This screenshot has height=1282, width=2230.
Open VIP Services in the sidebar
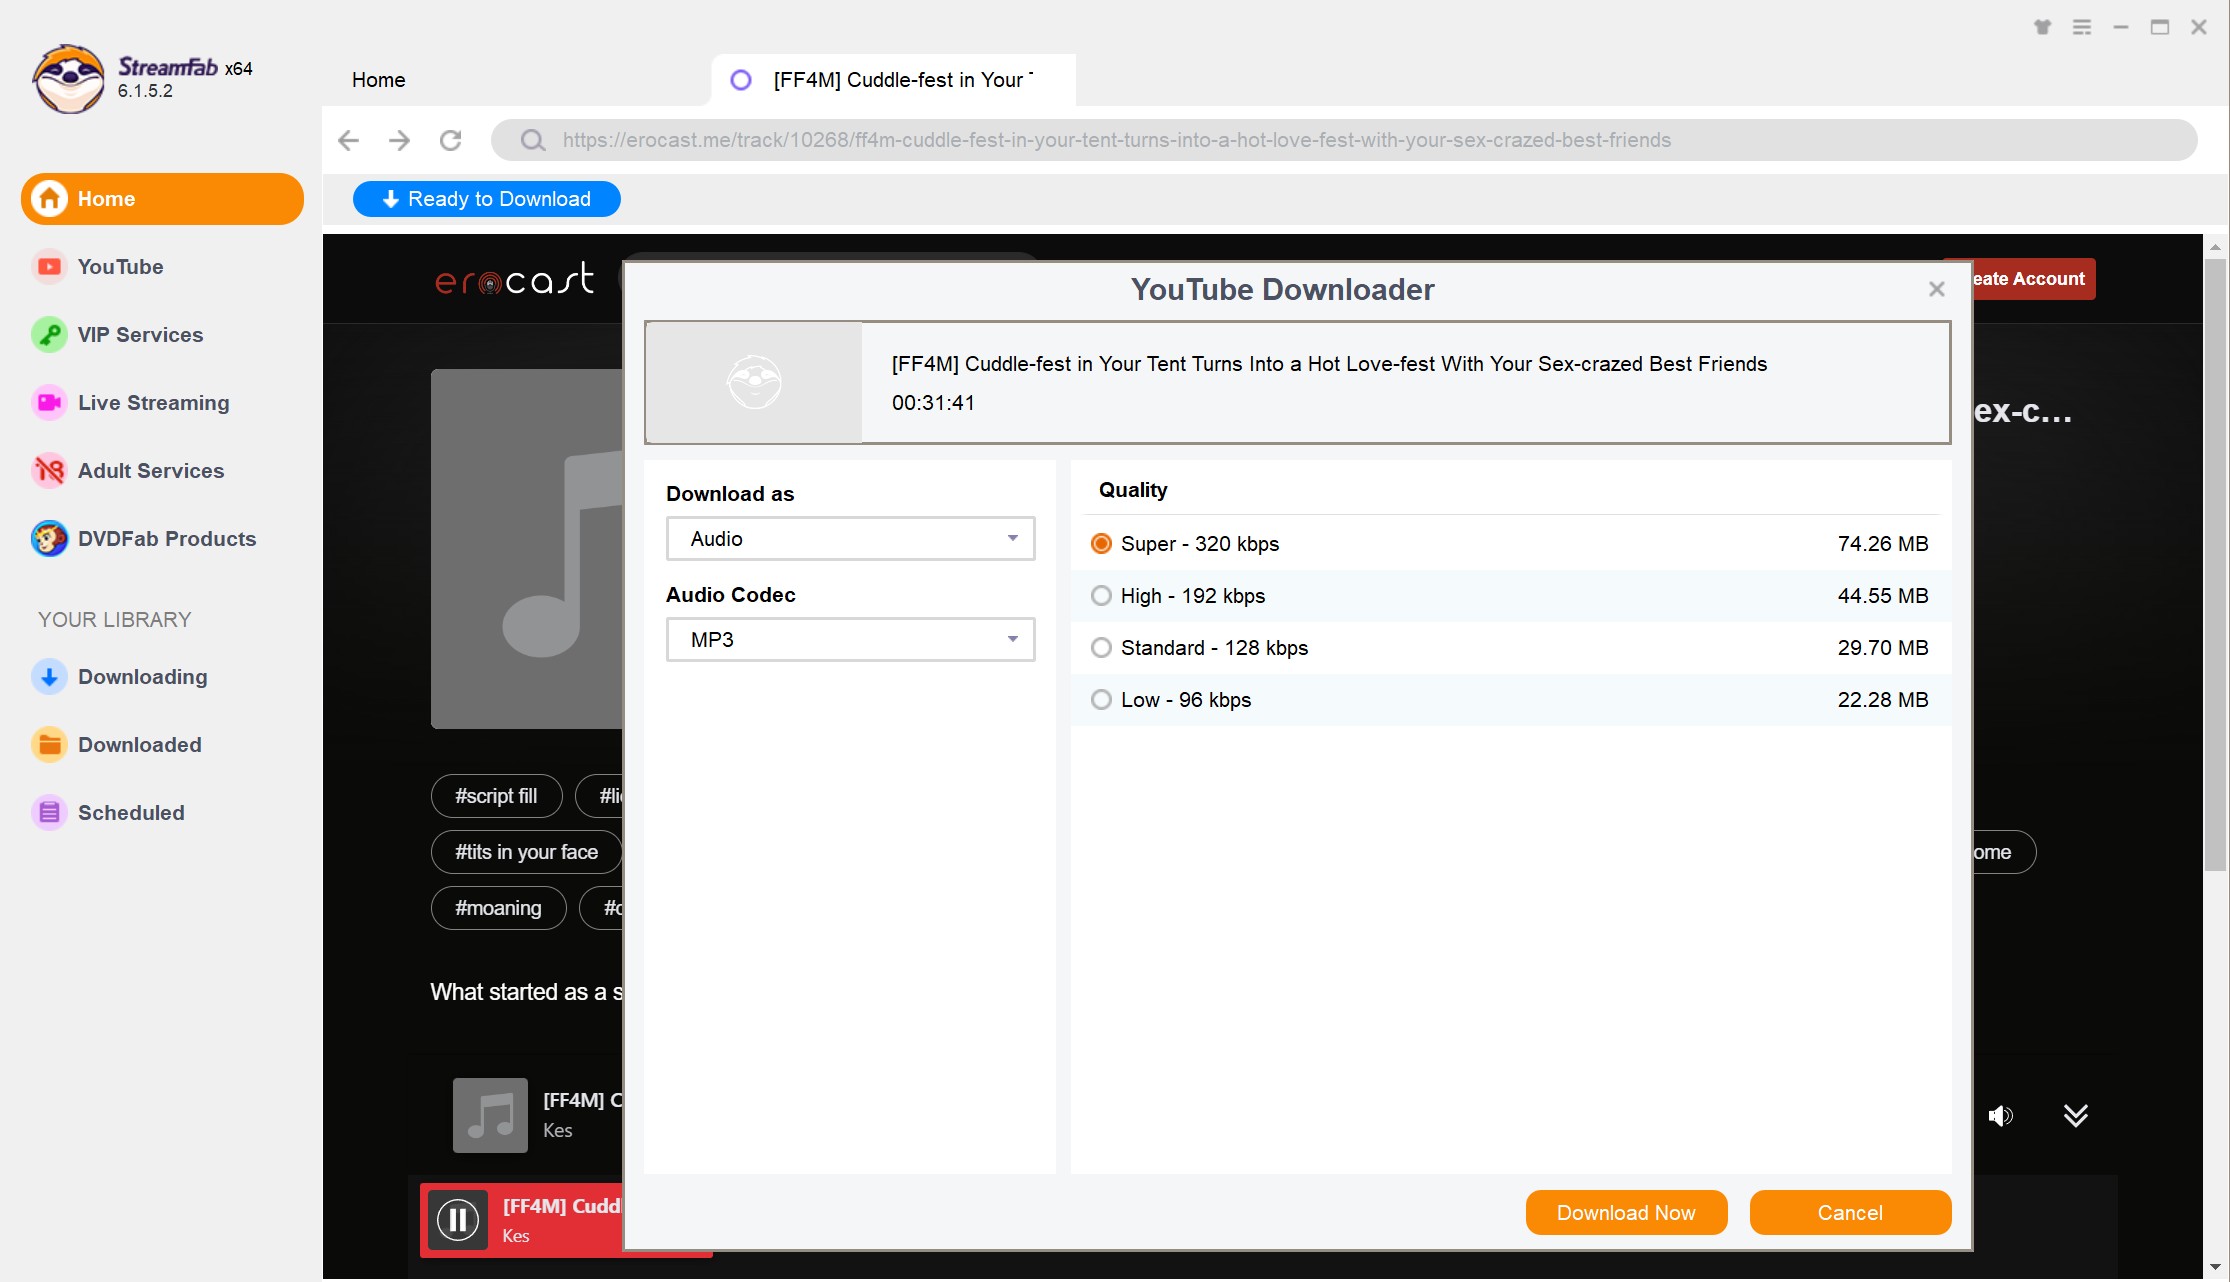140,335
